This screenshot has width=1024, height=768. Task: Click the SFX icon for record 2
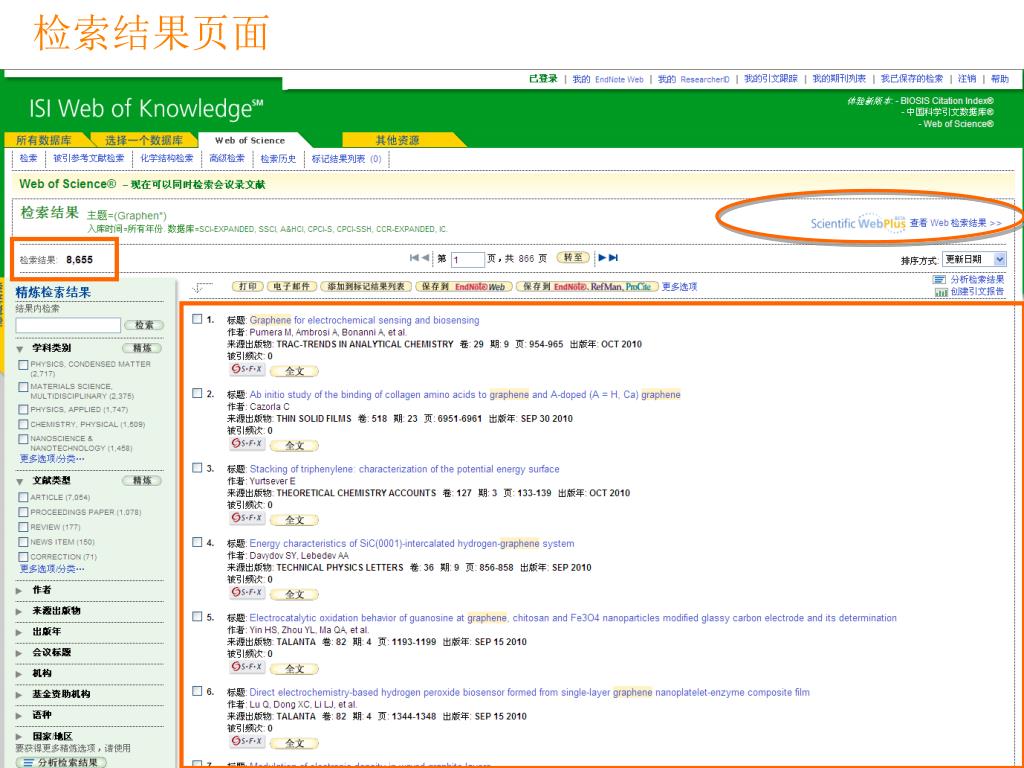pyautogui.click(x=247, y=444)
